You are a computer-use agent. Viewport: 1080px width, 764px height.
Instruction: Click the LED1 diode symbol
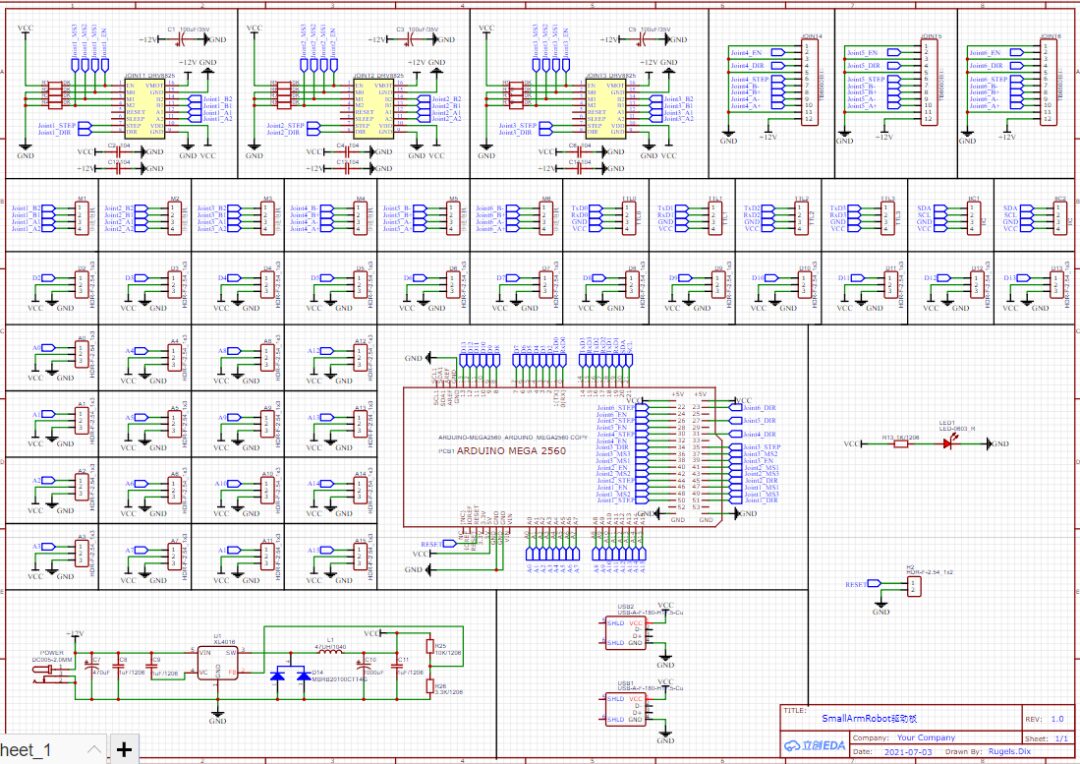coord(948,443)
